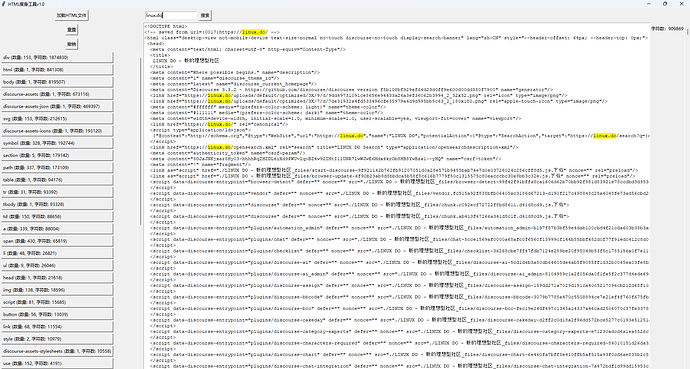
Task: Select the body tag button
Action: (57, 82)
